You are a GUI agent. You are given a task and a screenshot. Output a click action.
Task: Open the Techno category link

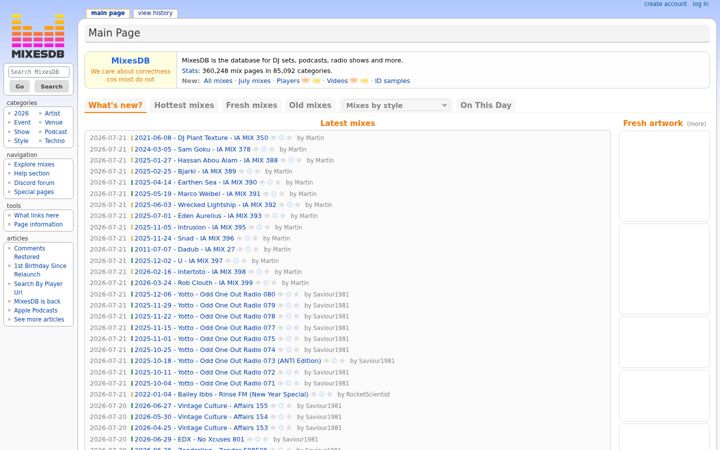coord(55,141)
